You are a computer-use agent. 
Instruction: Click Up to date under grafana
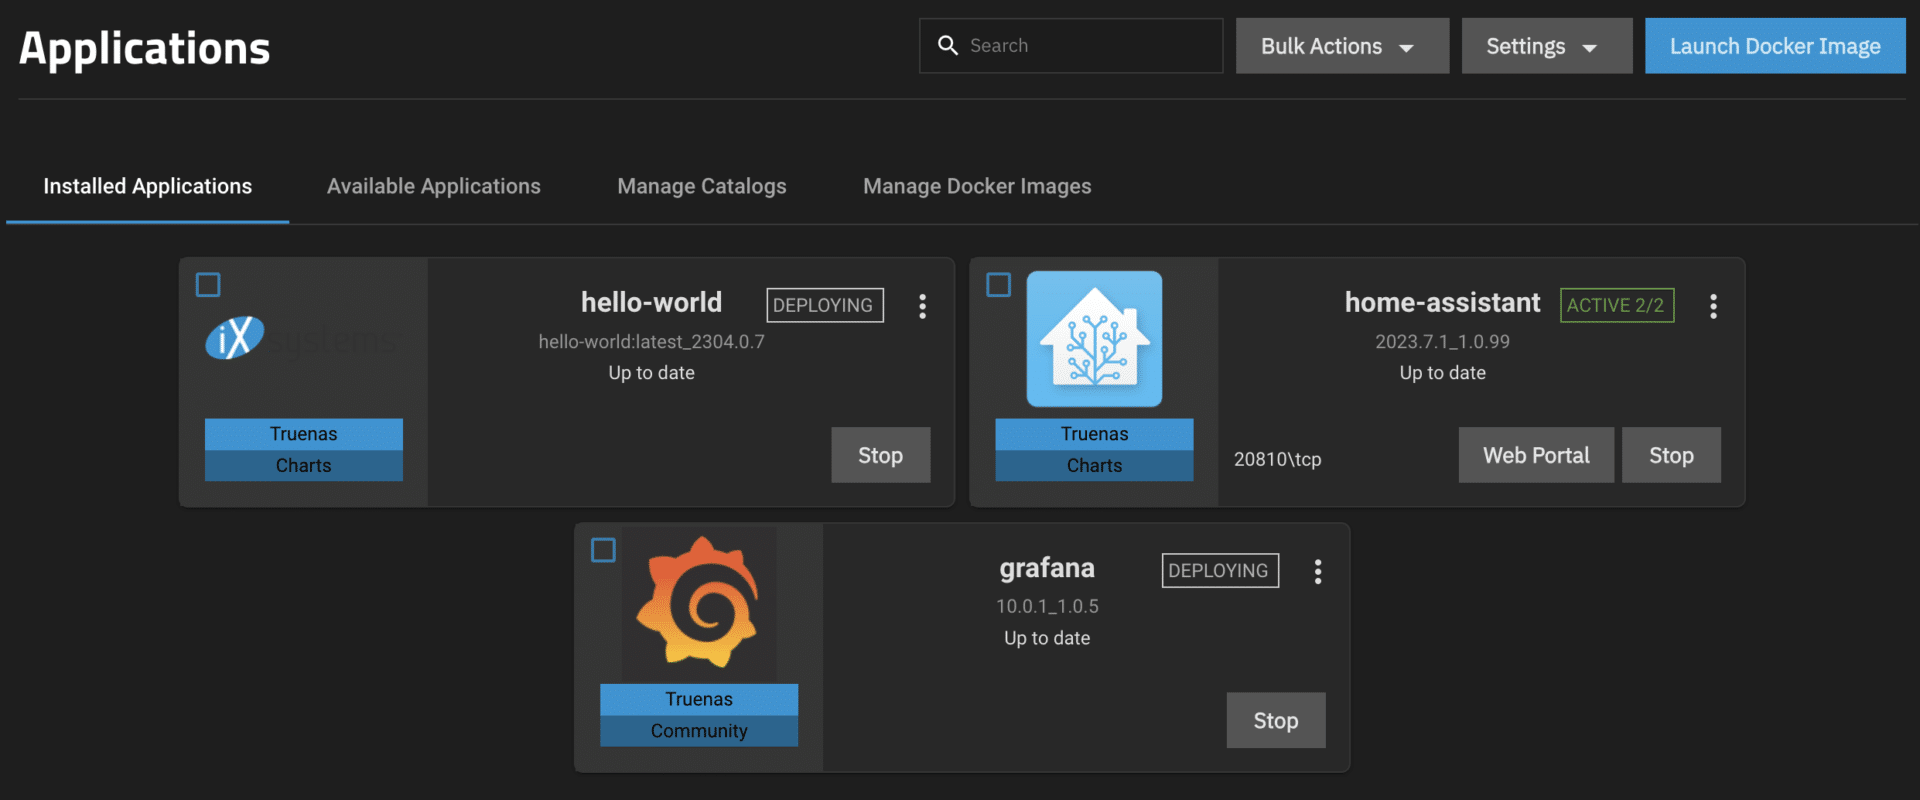[x=1047, y=638]
